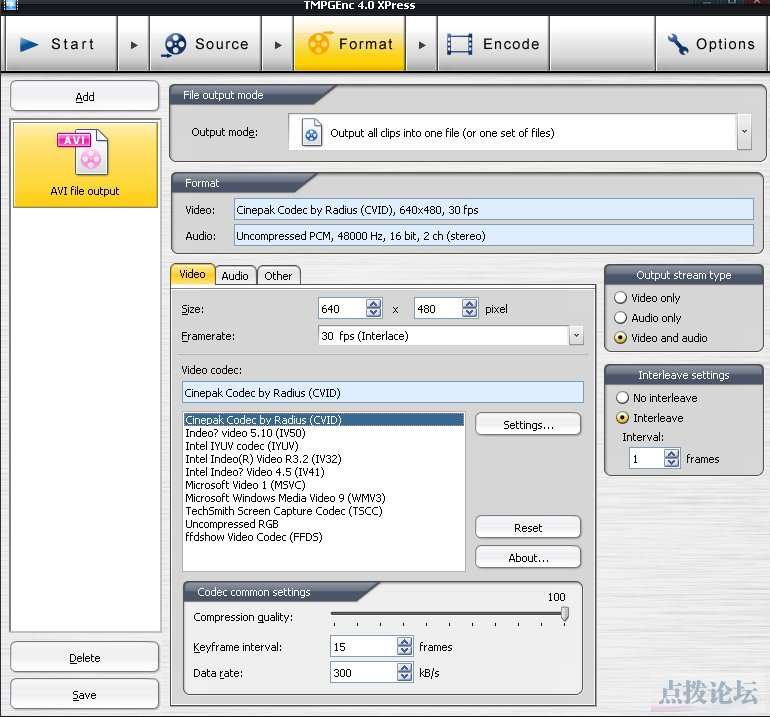The width and height of the screenshot is (770, 717).
Task: Switch to the Video tab
Action: [x=192, y=274]
